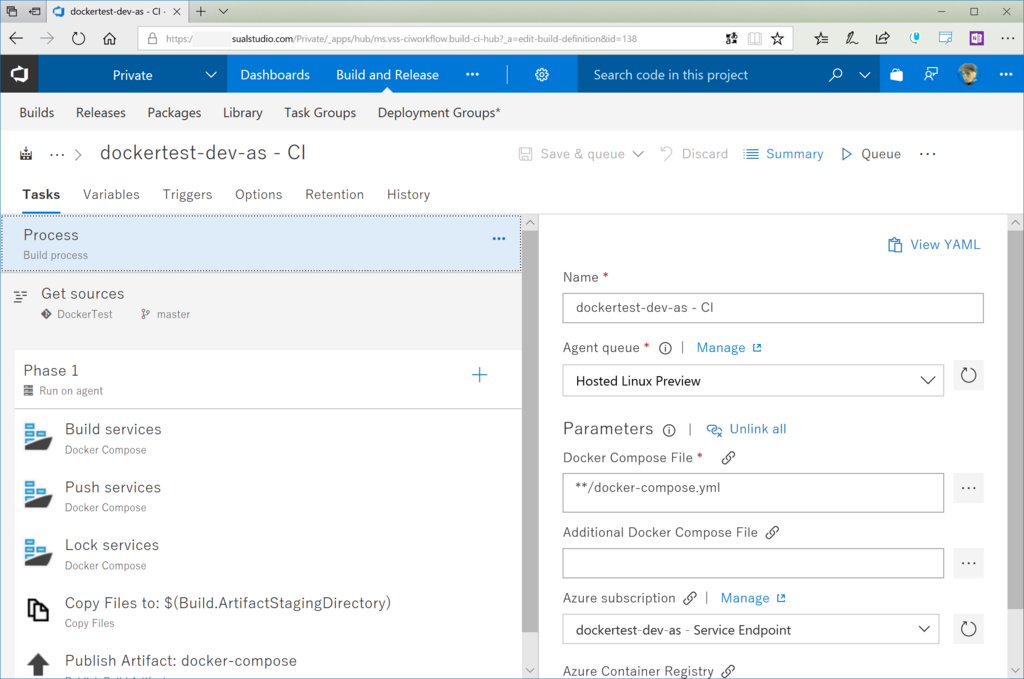Open the OneNote clipper extension icon
1024x679 pixels.
click(x=976, y=39)
